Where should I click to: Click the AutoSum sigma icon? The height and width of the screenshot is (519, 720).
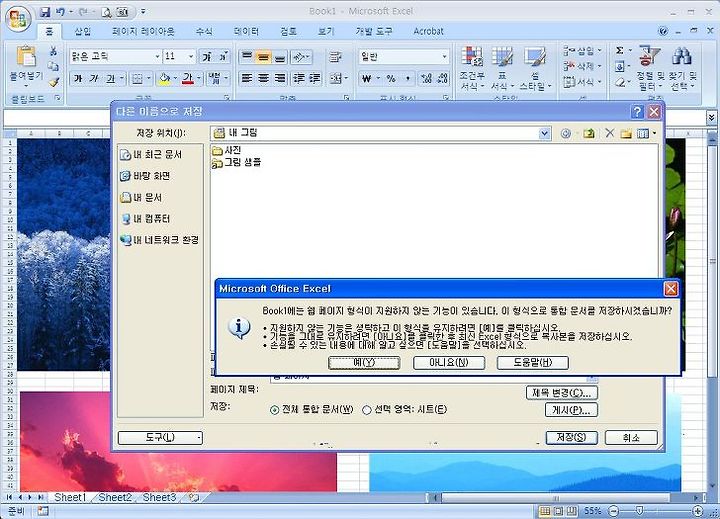620,51
